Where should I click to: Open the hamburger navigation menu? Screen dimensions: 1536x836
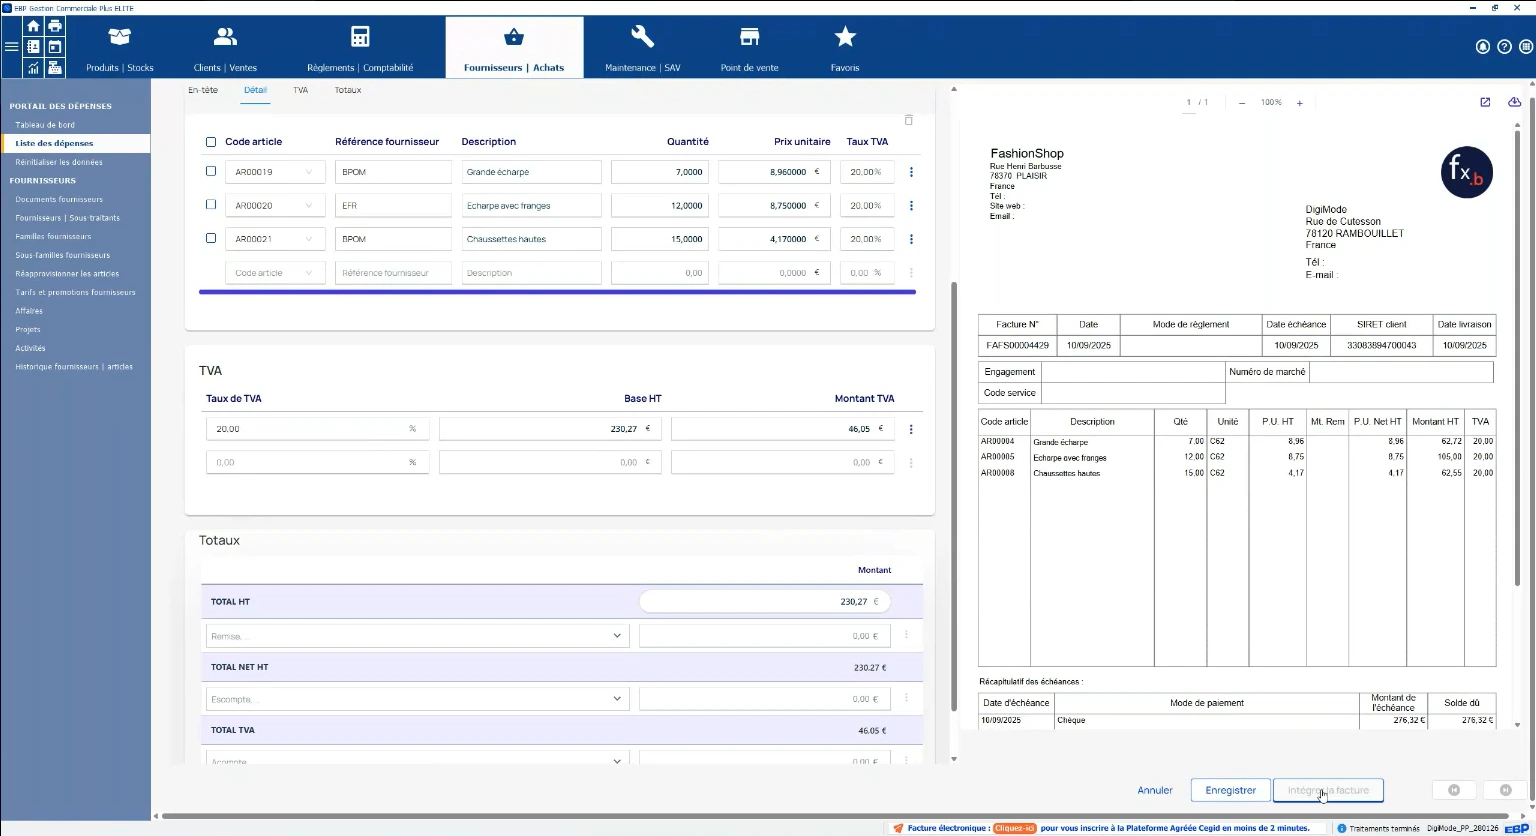point(12,47)
